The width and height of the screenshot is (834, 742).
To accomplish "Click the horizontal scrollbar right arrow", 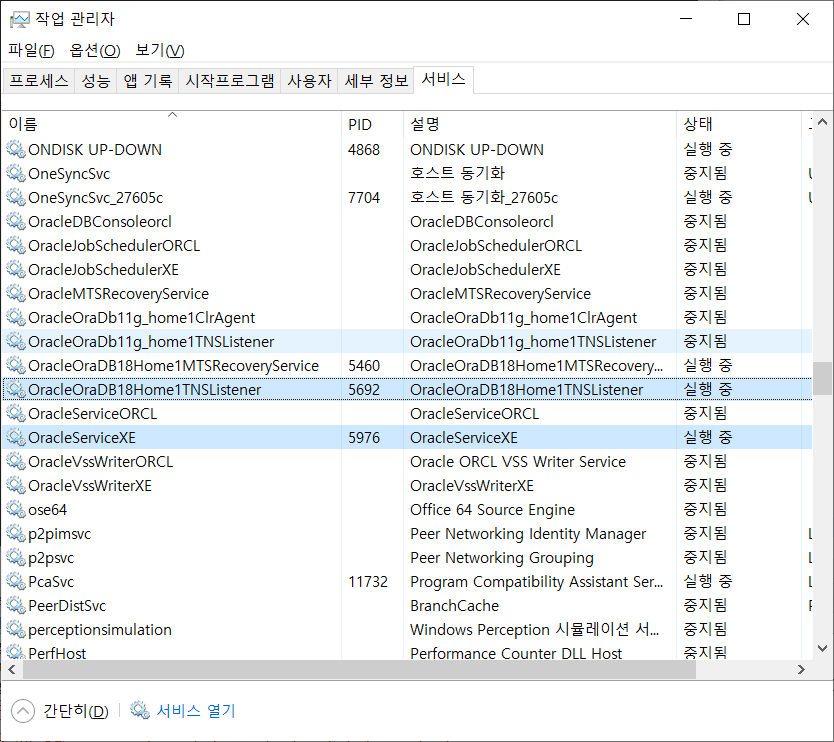I will [x=801, y=670].
